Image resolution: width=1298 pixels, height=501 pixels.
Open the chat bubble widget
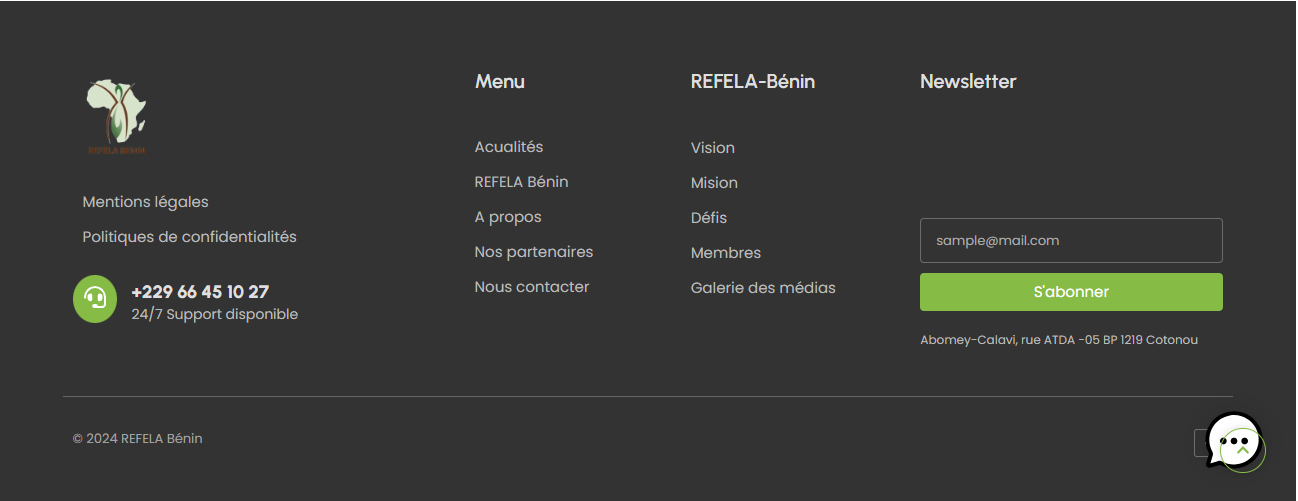tap(1232, 439)
